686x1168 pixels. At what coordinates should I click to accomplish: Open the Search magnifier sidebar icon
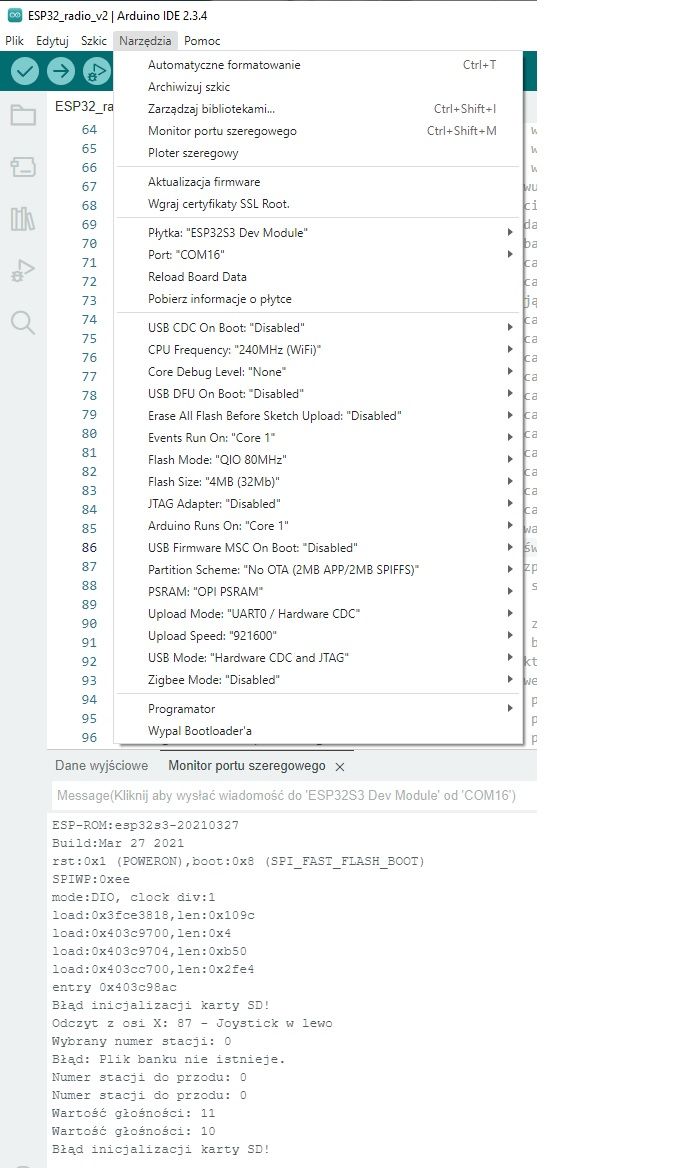pyautogui.click(x=22, y=323)
